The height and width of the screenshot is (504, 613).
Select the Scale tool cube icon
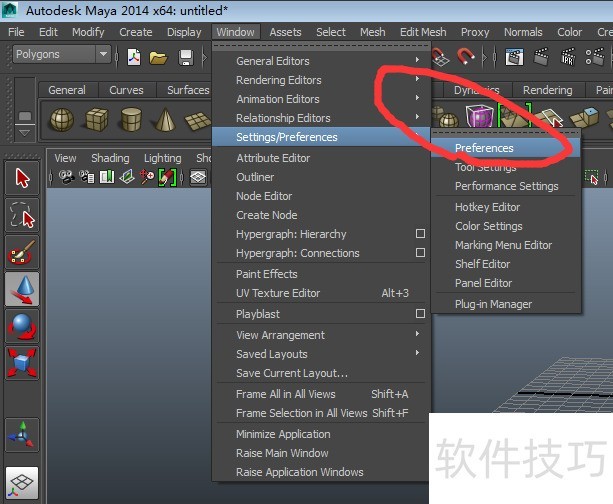[22, 363]
